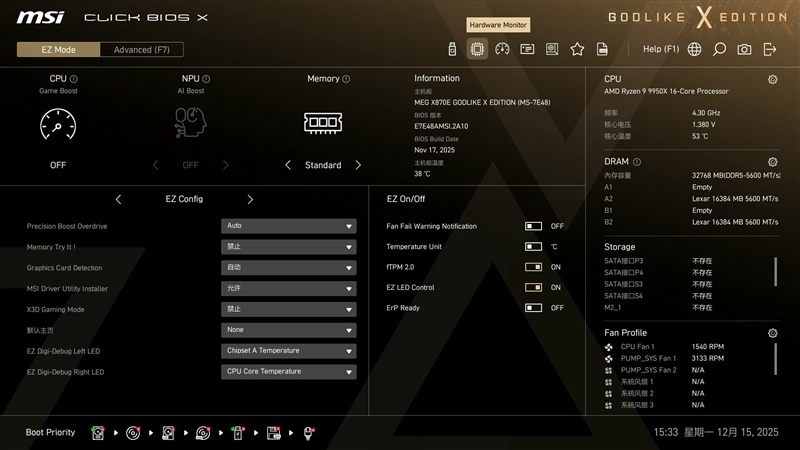The width and height of the screenshot is (800, 450).
Task: Click the 1.380 V core voltage value
Action: (704, 124)
